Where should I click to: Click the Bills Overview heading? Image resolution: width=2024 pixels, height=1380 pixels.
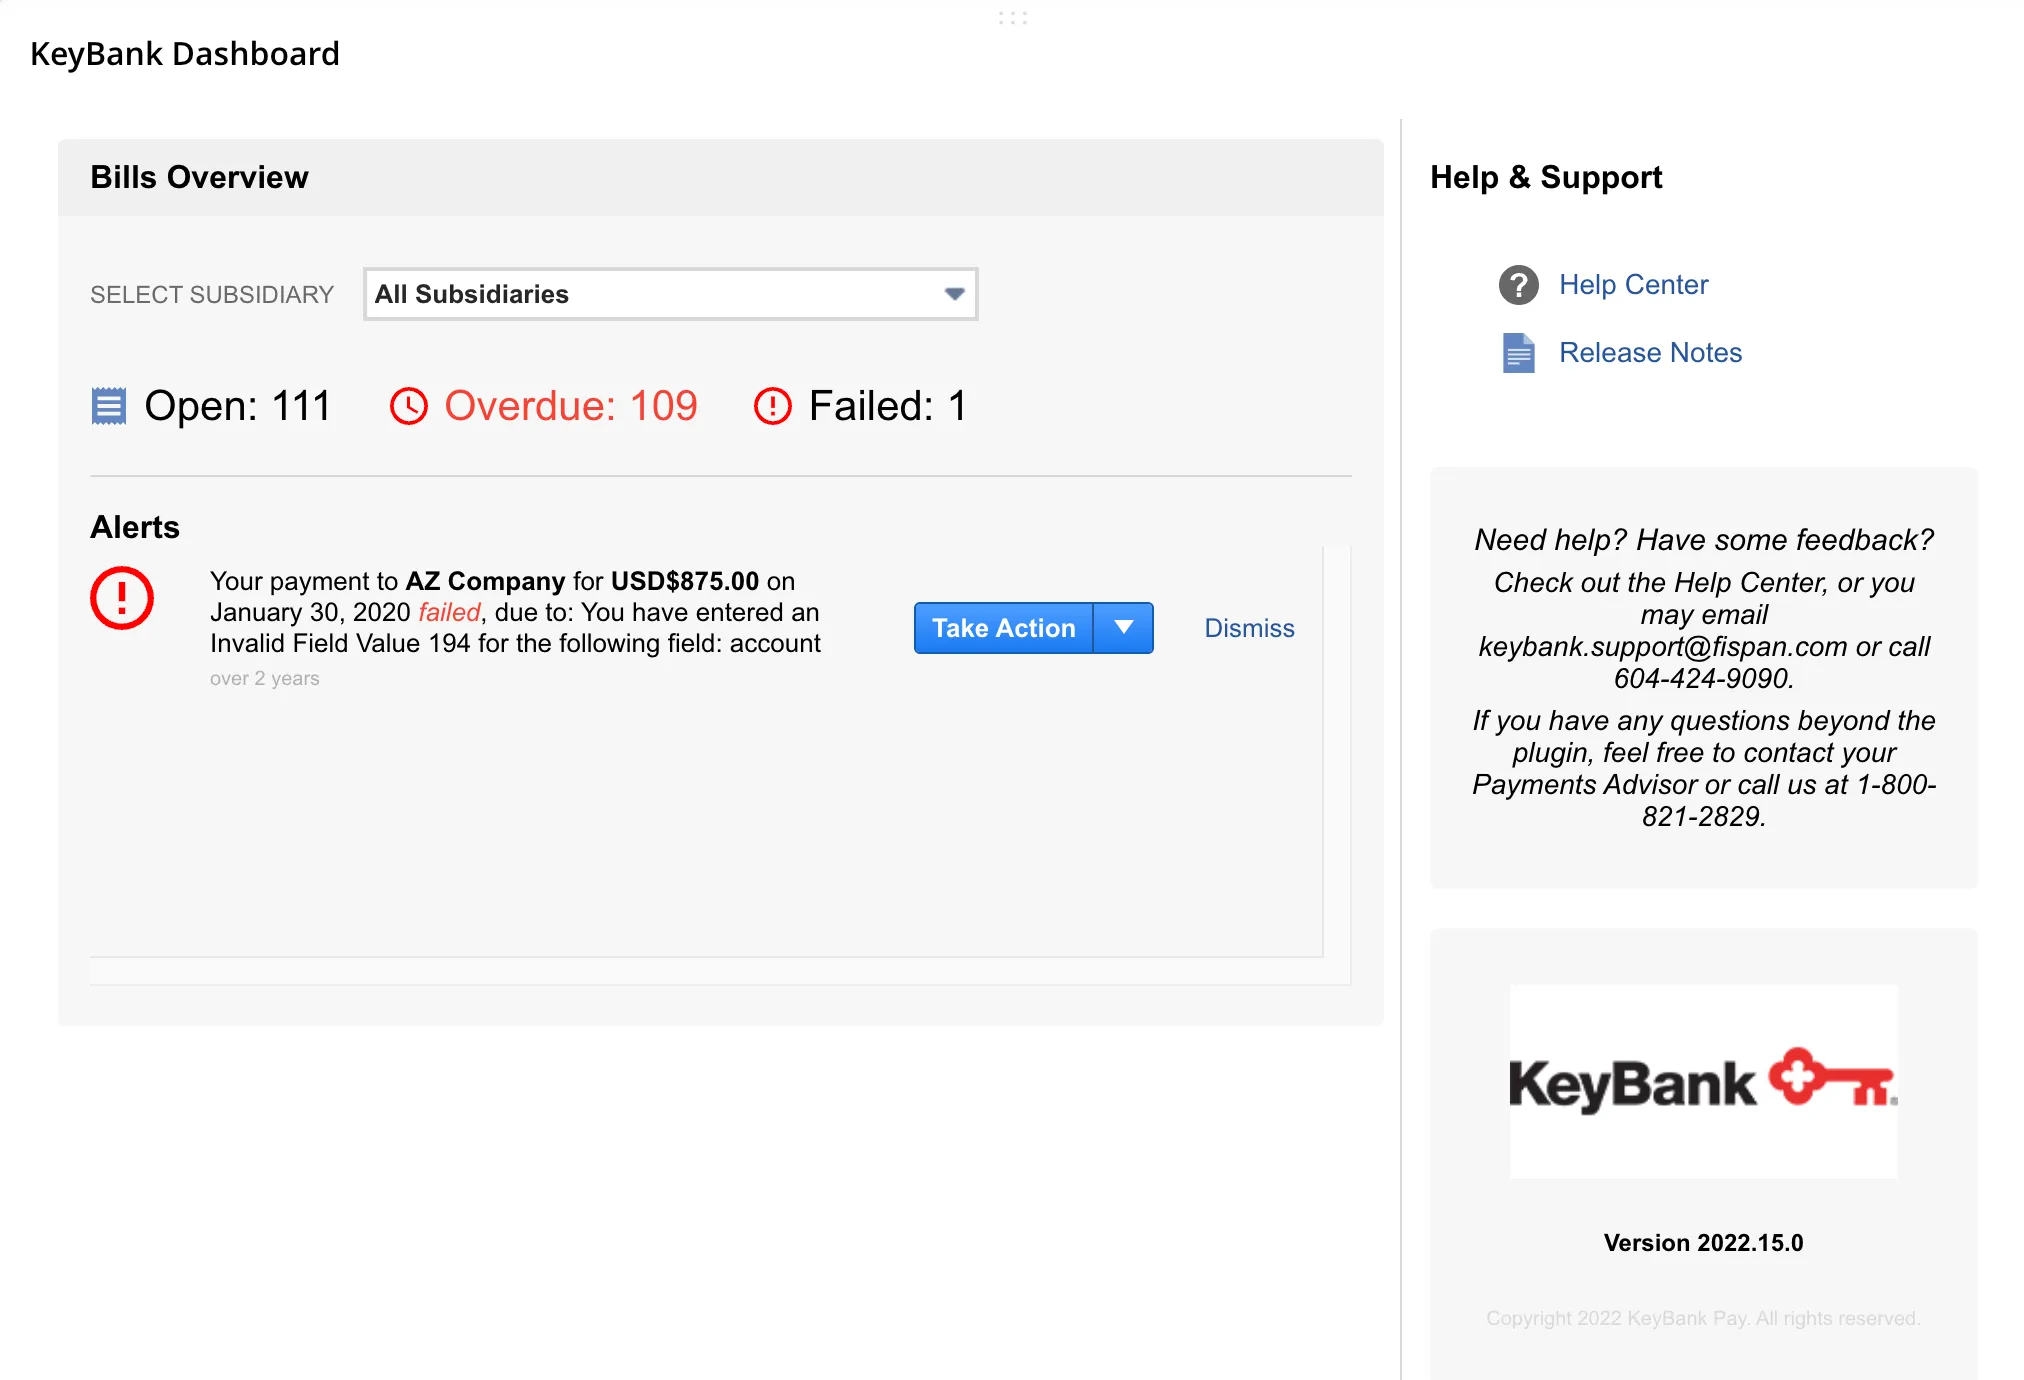199,177
